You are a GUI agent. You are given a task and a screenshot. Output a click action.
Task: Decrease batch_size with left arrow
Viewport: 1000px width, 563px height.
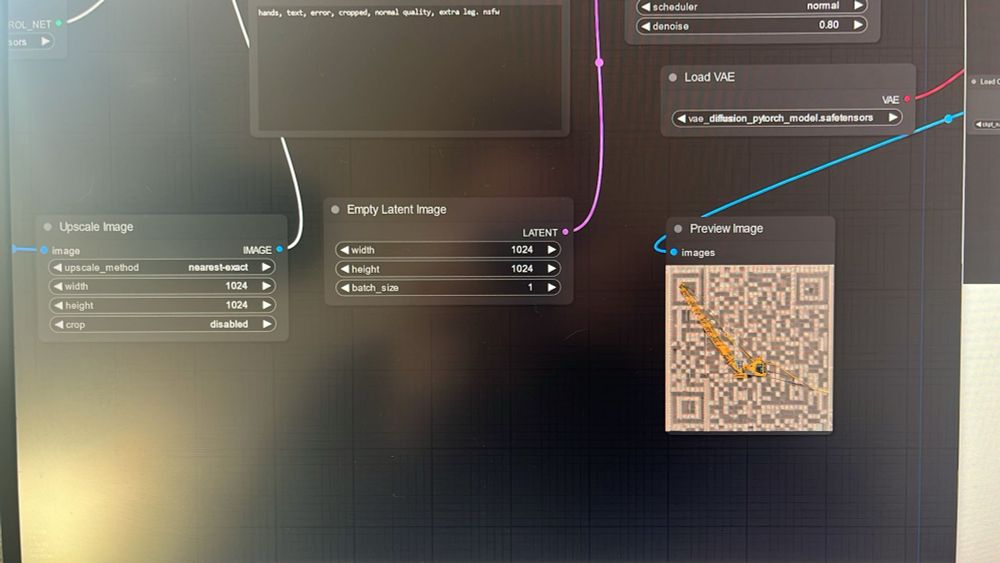coord(345,288)
